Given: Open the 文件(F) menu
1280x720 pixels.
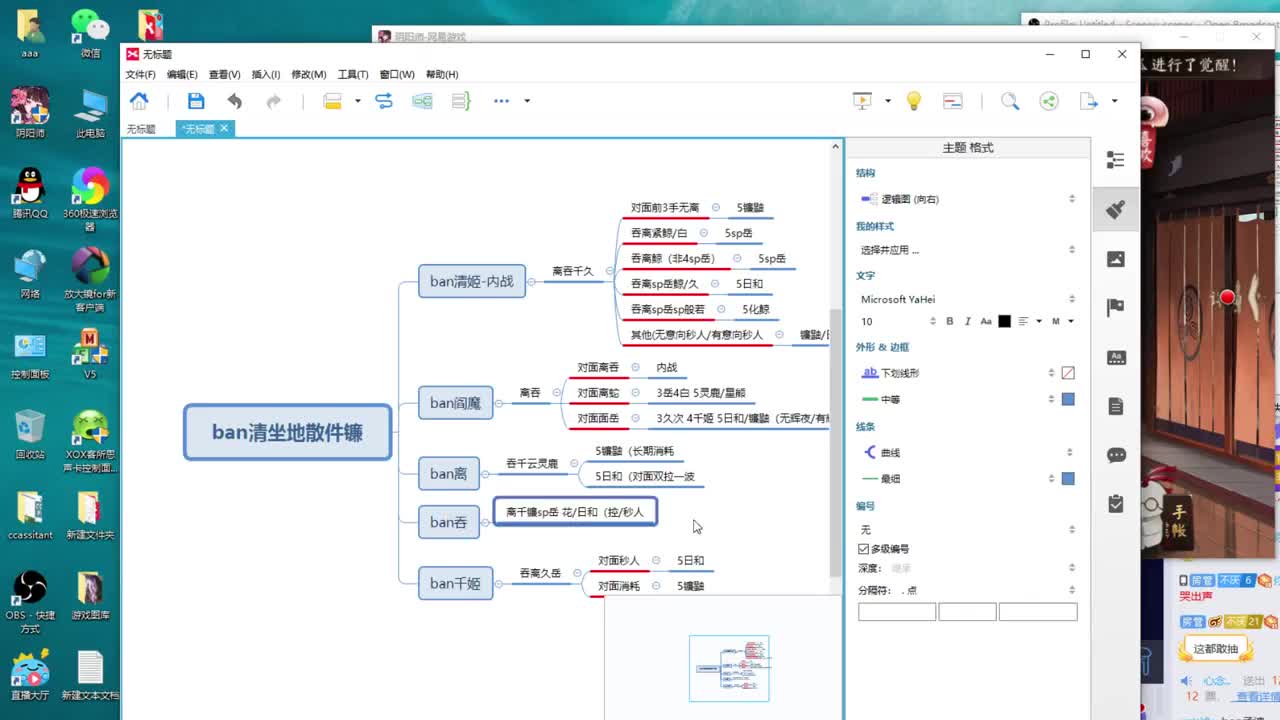Looking at the screenshot, I should tap(140, 74).
